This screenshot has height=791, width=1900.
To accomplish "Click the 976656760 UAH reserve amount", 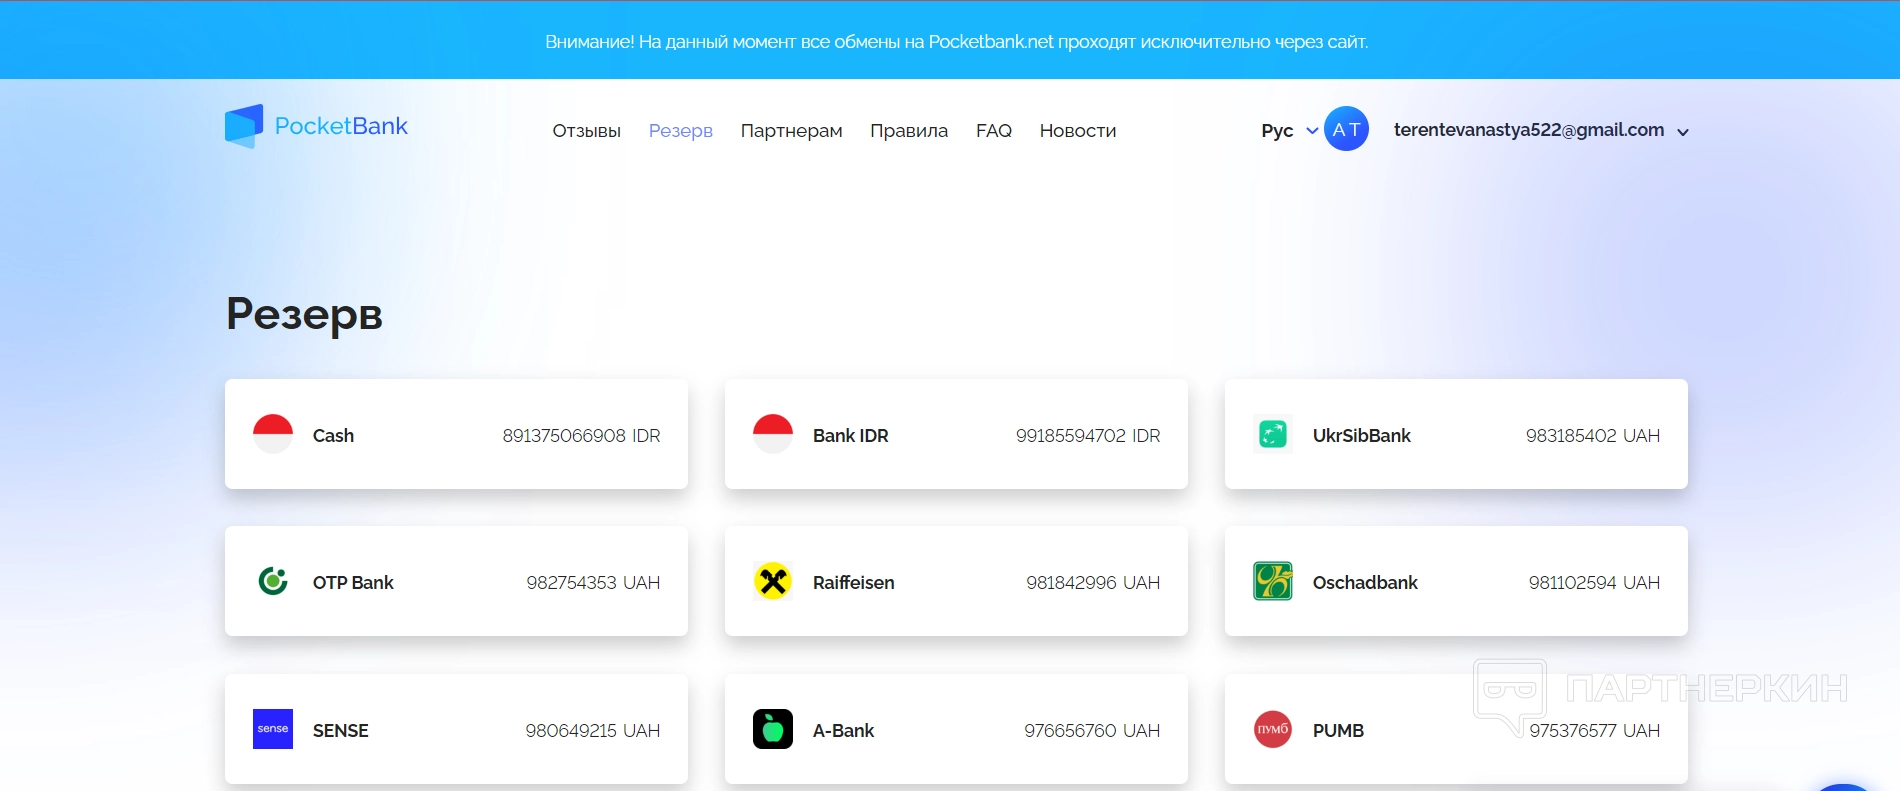I will pos(1092,730).
